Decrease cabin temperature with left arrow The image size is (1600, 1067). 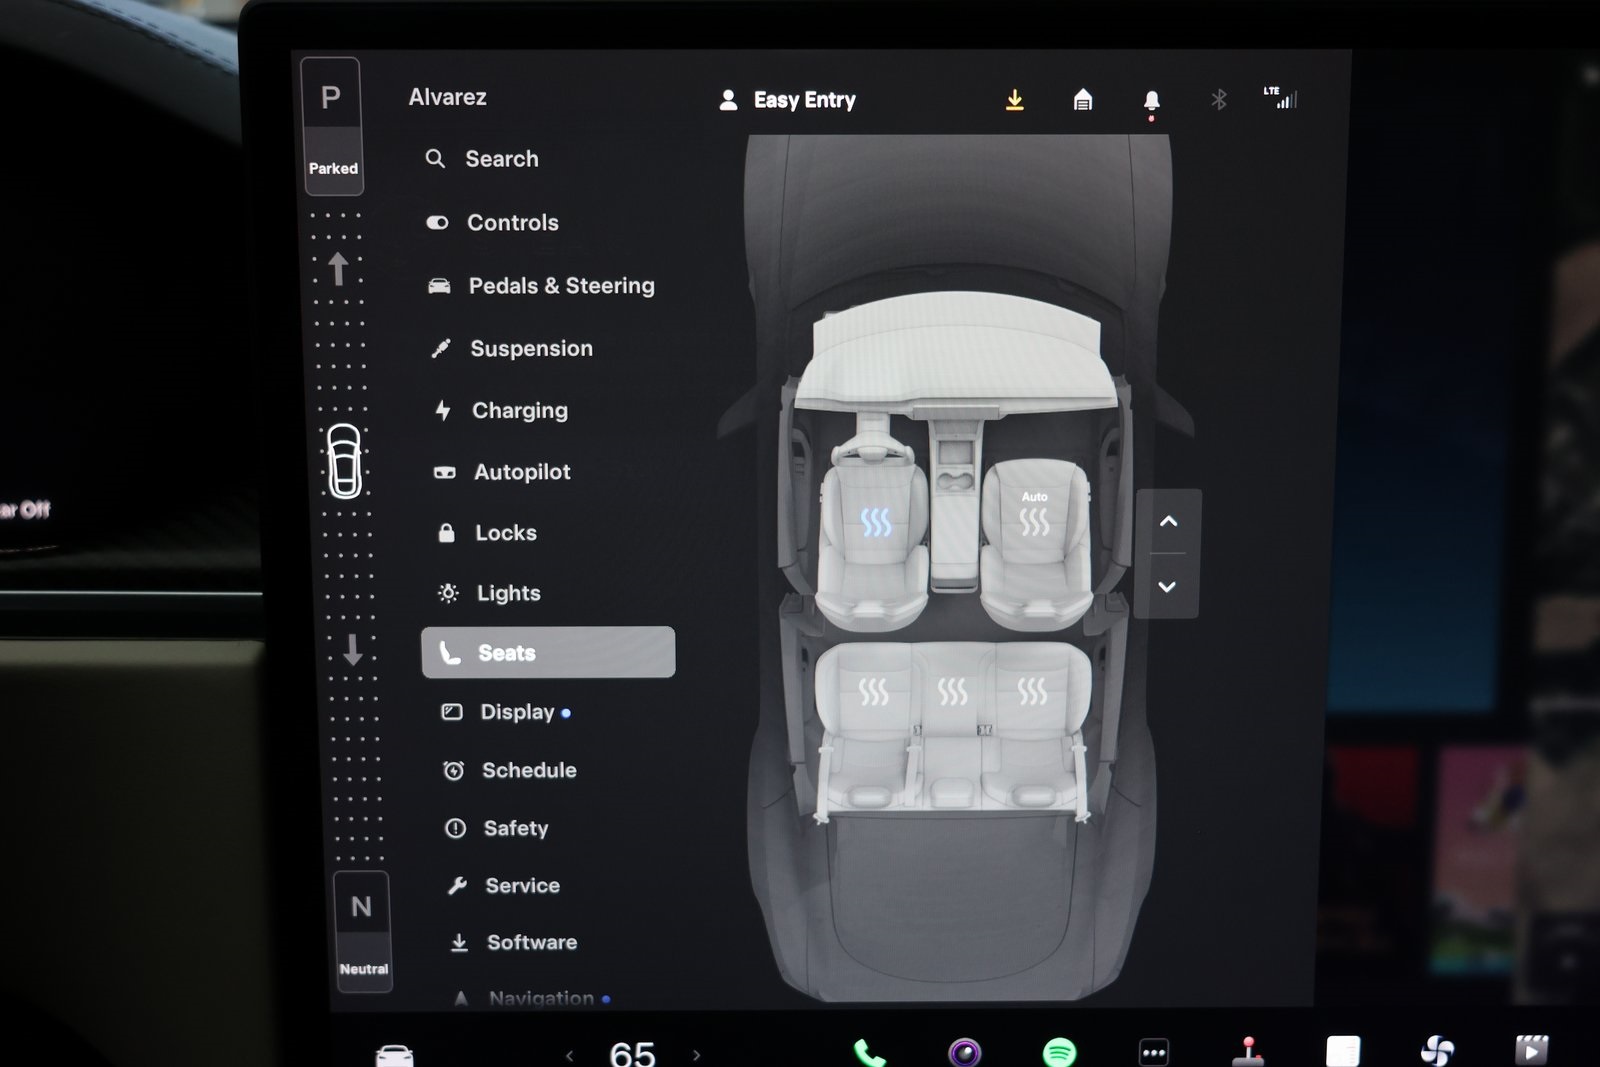tap(570, 1055)
